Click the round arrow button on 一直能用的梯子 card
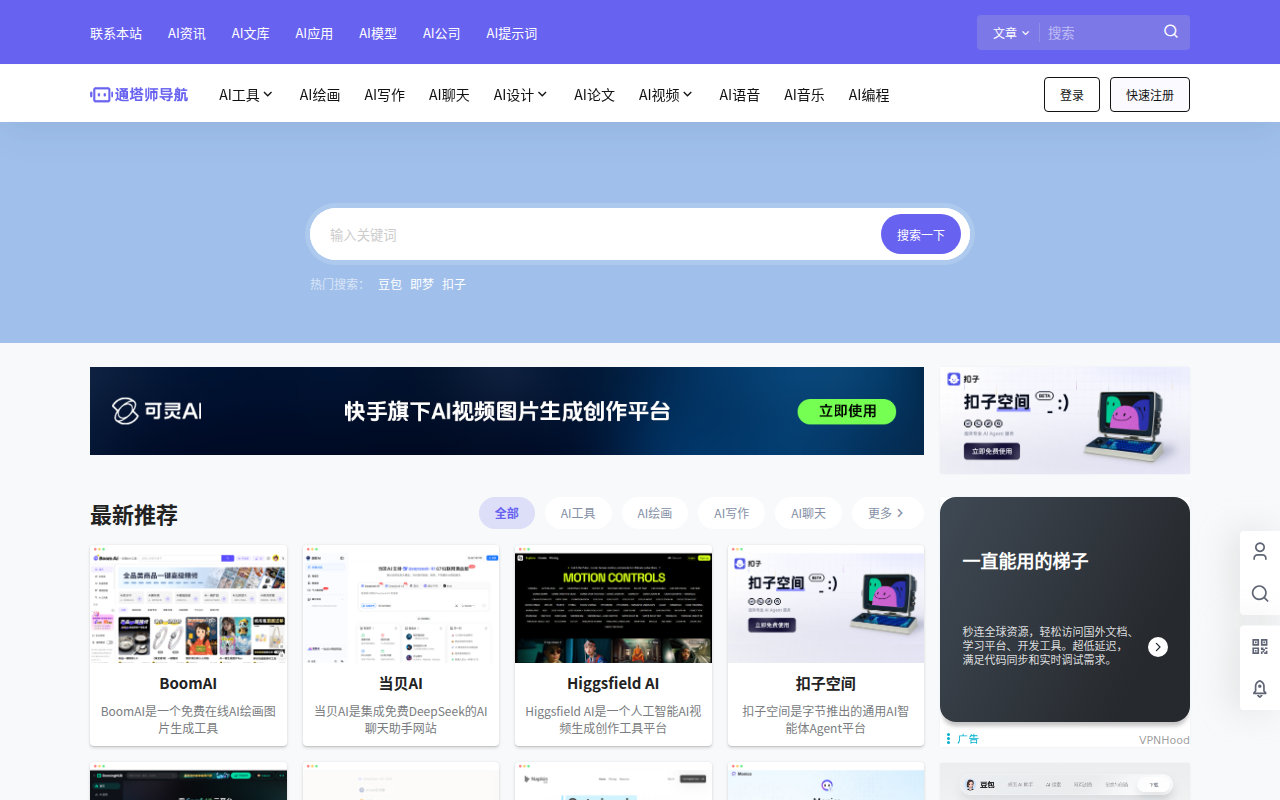 [1158, 647]
